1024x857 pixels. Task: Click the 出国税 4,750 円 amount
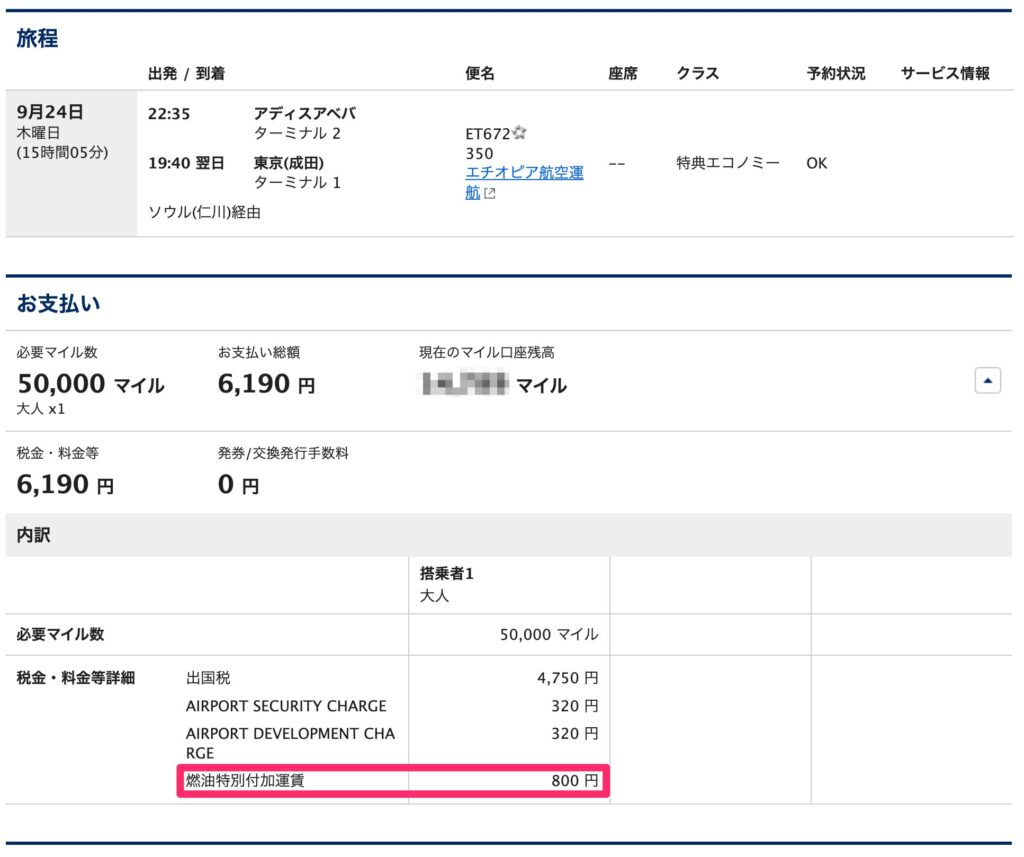[568, 678]
